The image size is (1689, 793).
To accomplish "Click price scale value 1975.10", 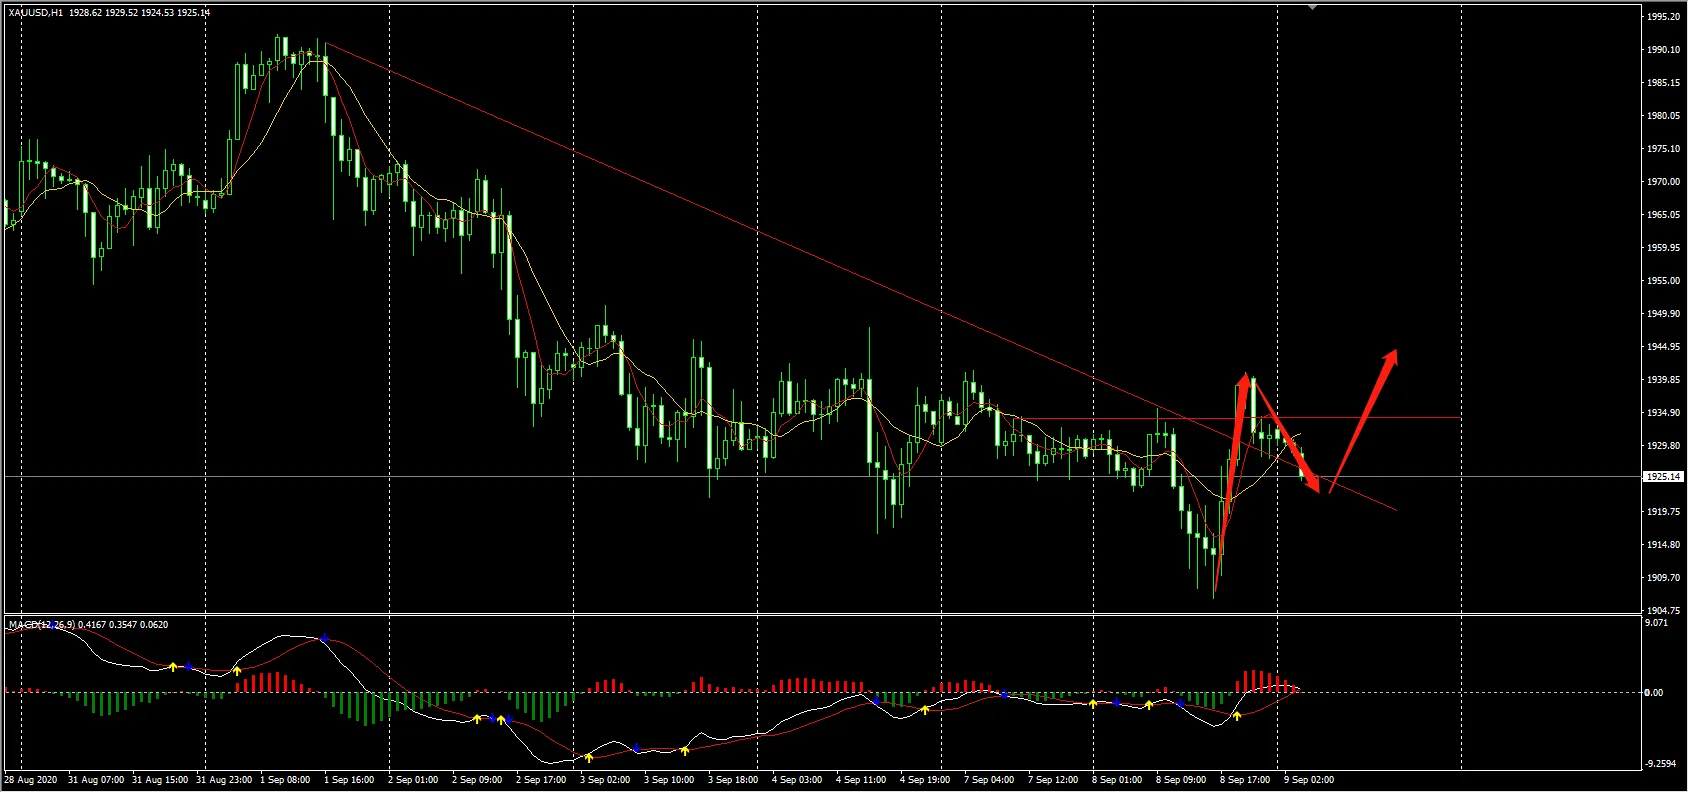I will [1663, 149].
